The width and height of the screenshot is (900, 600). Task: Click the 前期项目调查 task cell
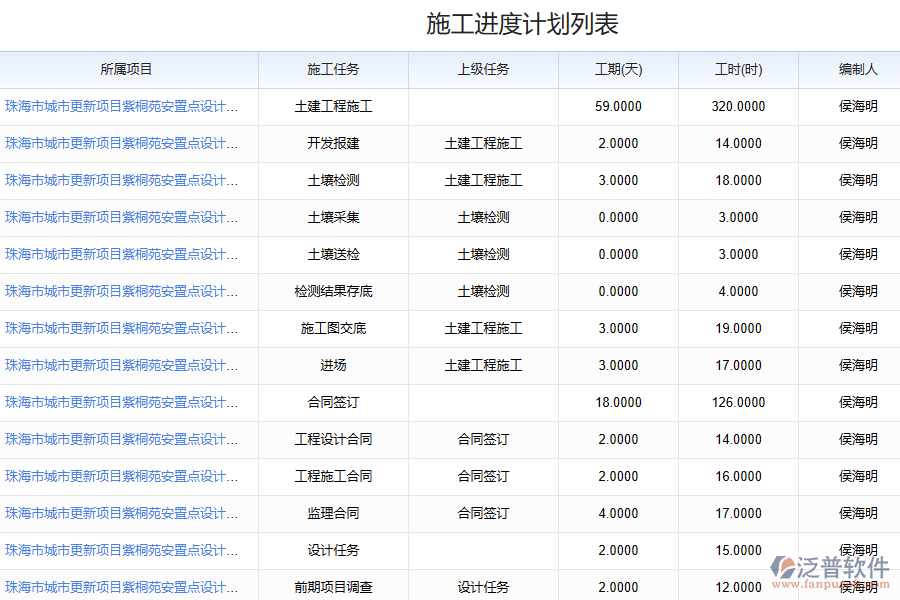[333, 588]
